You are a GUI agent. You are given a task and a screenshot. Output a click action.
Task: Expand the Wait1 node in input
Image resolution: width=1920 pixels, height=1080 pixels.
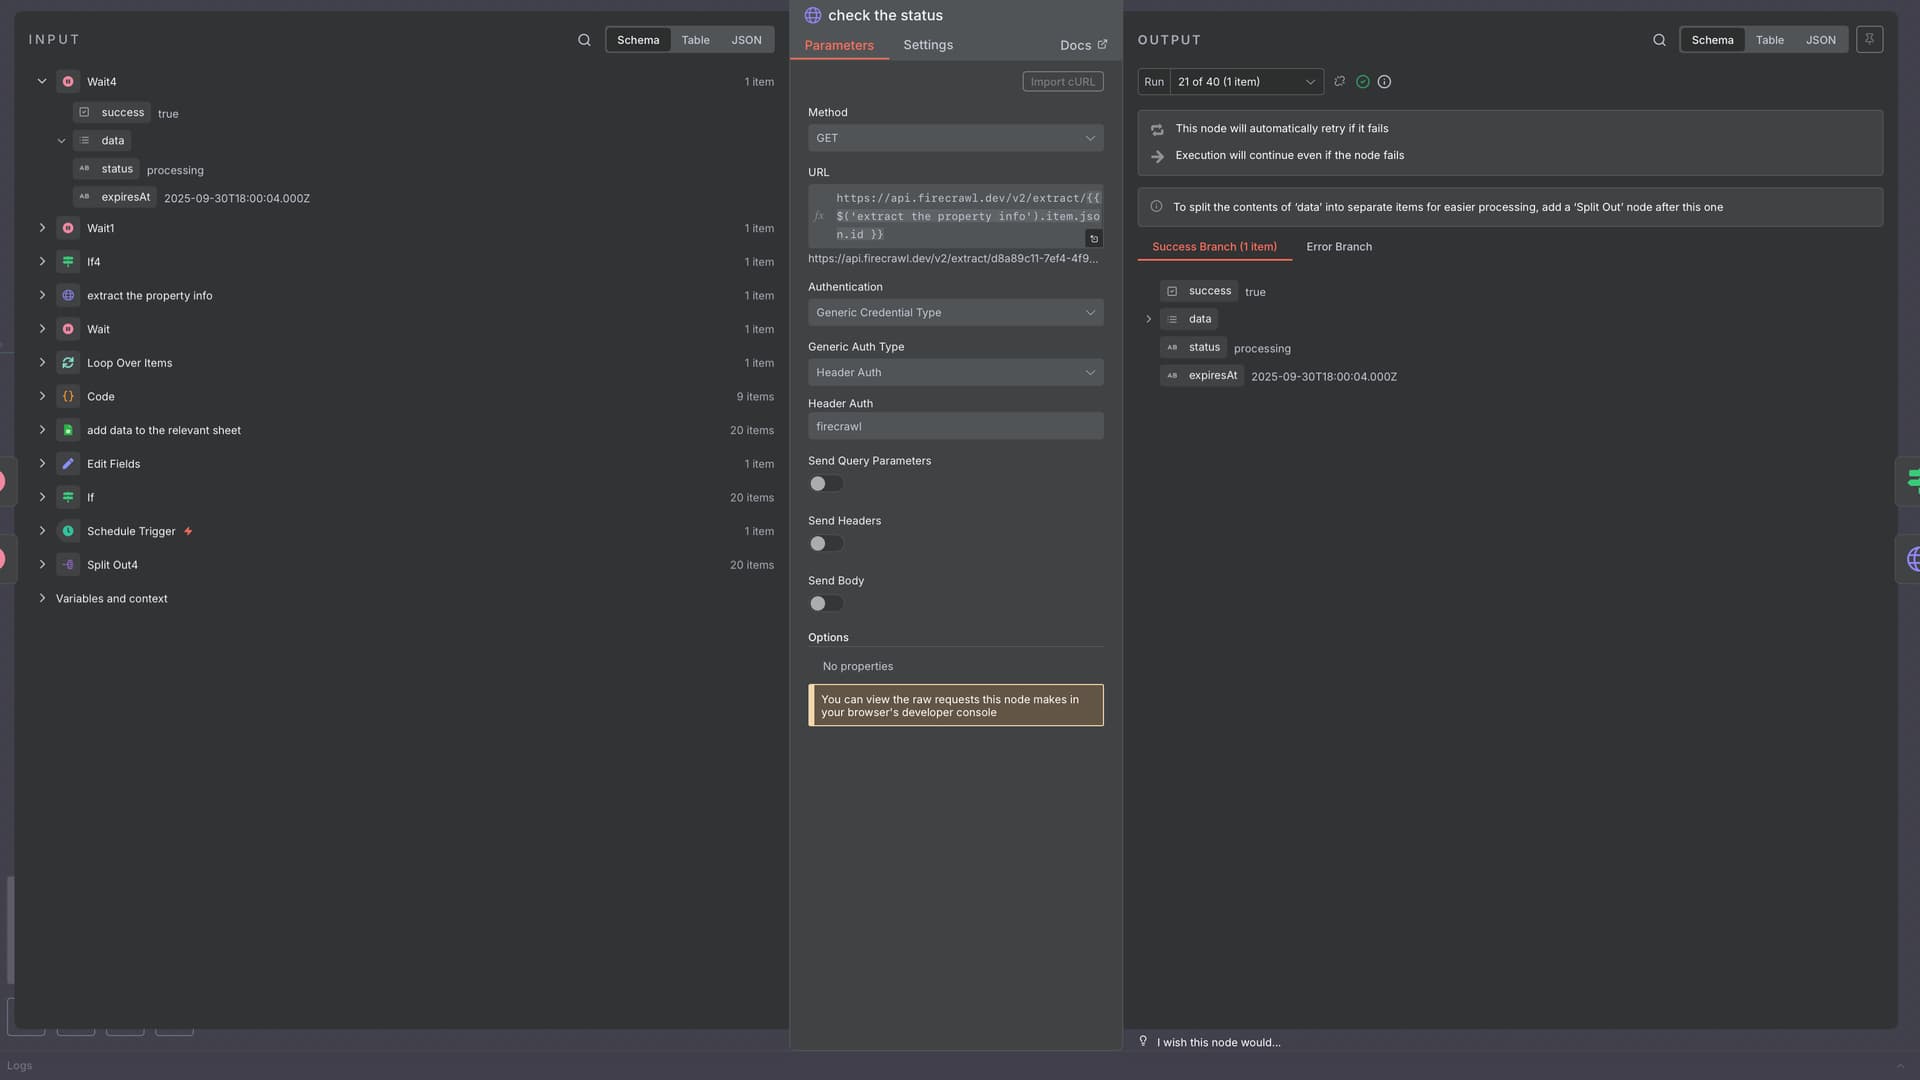point(42,228)
